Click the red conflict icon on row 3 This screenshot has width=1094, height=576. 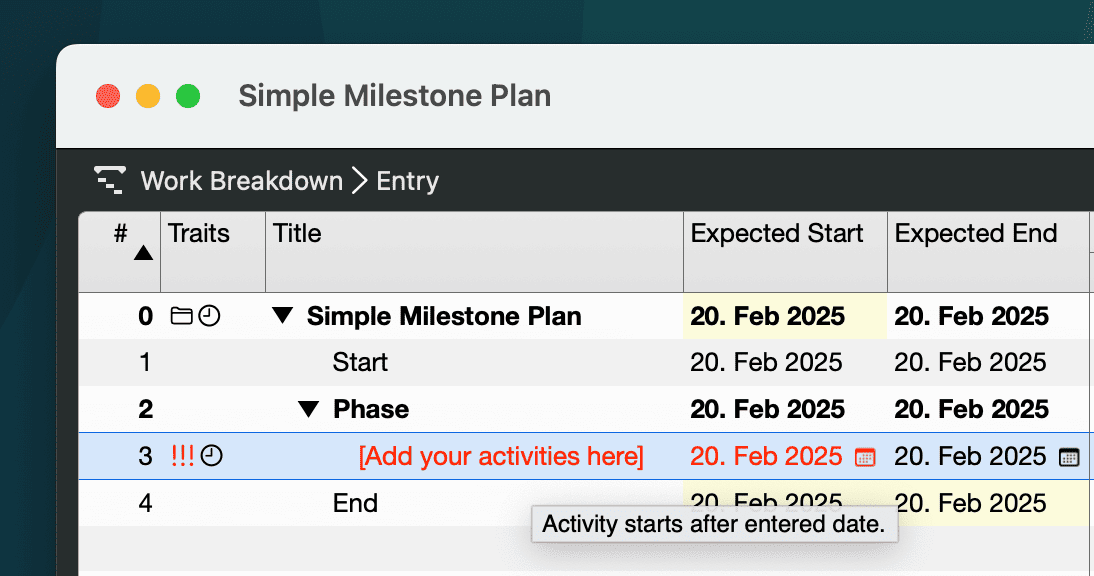click(183, 456)
